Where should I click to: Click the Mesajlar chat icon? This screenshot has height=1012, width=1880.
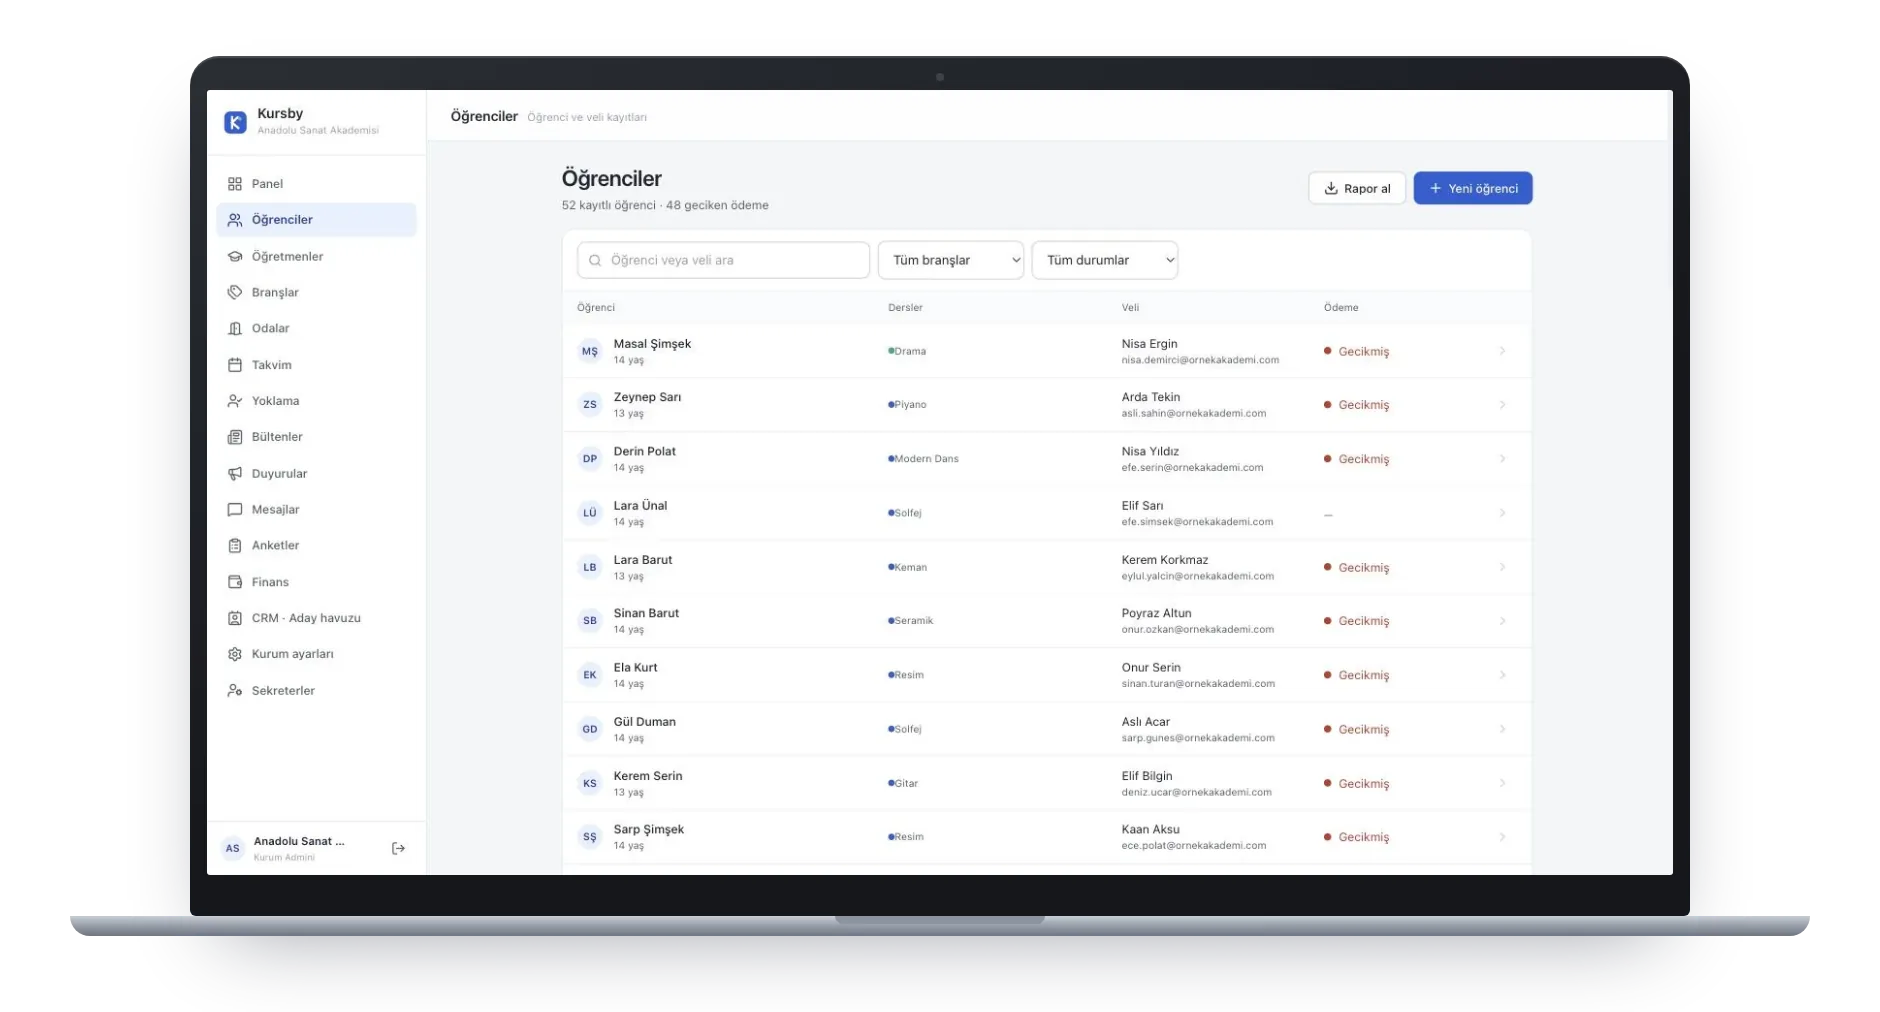pos(235,510)
